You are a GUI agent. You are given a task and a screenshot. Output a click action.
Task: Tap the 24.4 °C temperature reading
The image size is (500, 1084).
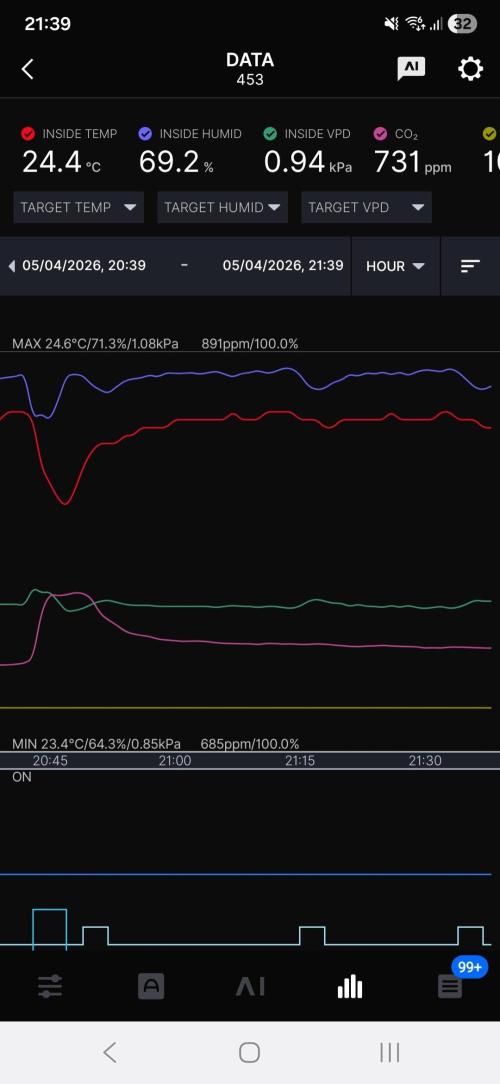(x=61, y=162)
